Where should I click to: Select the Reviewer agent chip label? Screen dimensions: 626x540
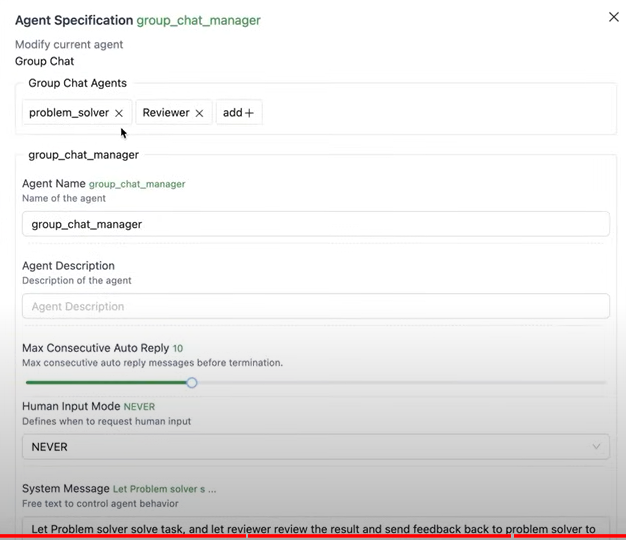tap(165, 113)
